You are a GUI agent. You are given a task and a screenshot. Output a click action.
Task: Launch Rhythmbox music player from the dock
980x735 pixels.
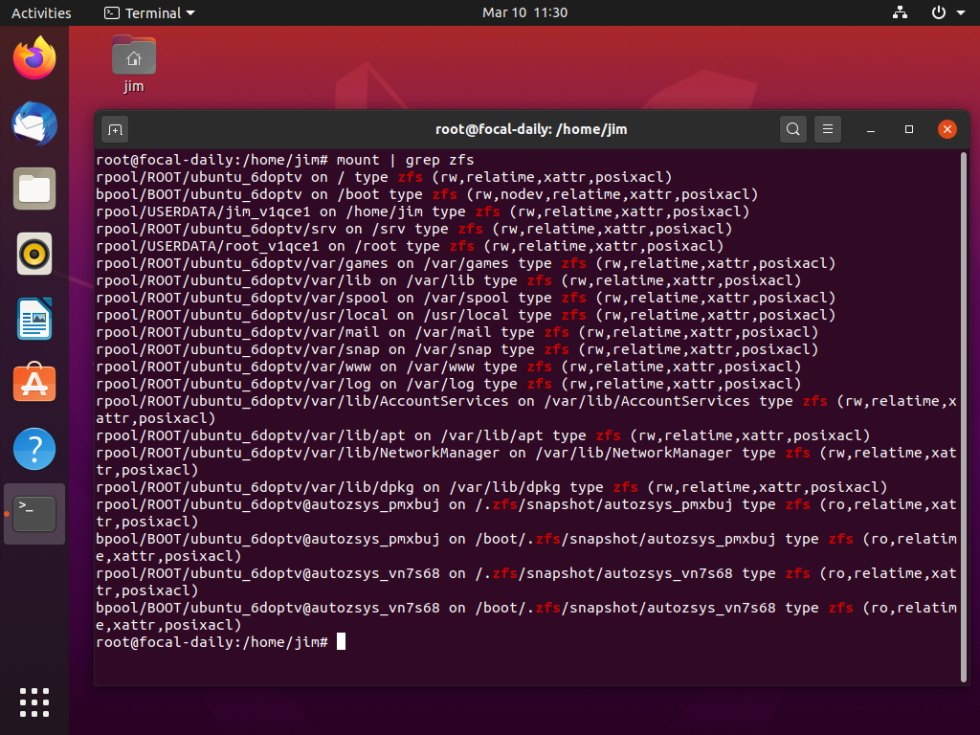coord(34,254)
